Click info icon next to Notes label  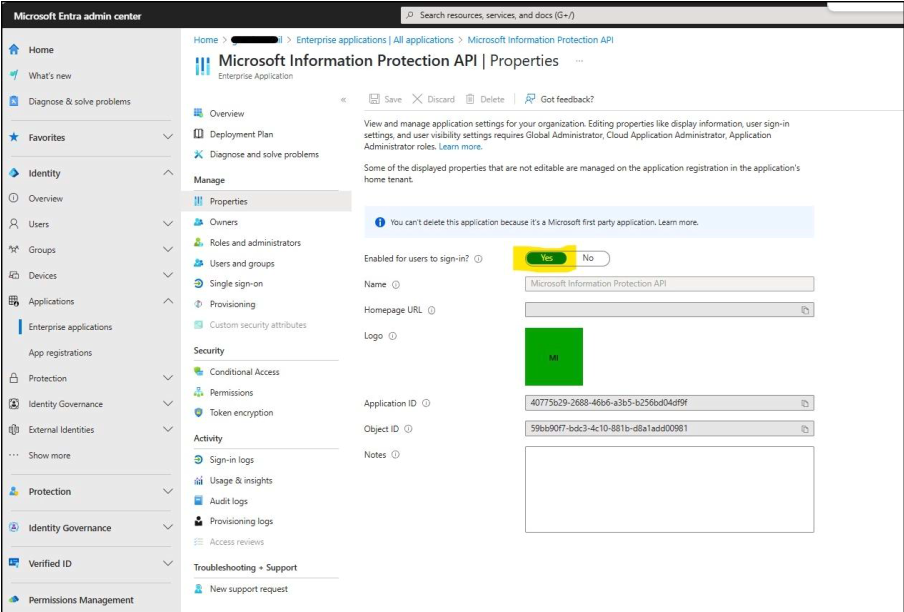click(396, 454)
